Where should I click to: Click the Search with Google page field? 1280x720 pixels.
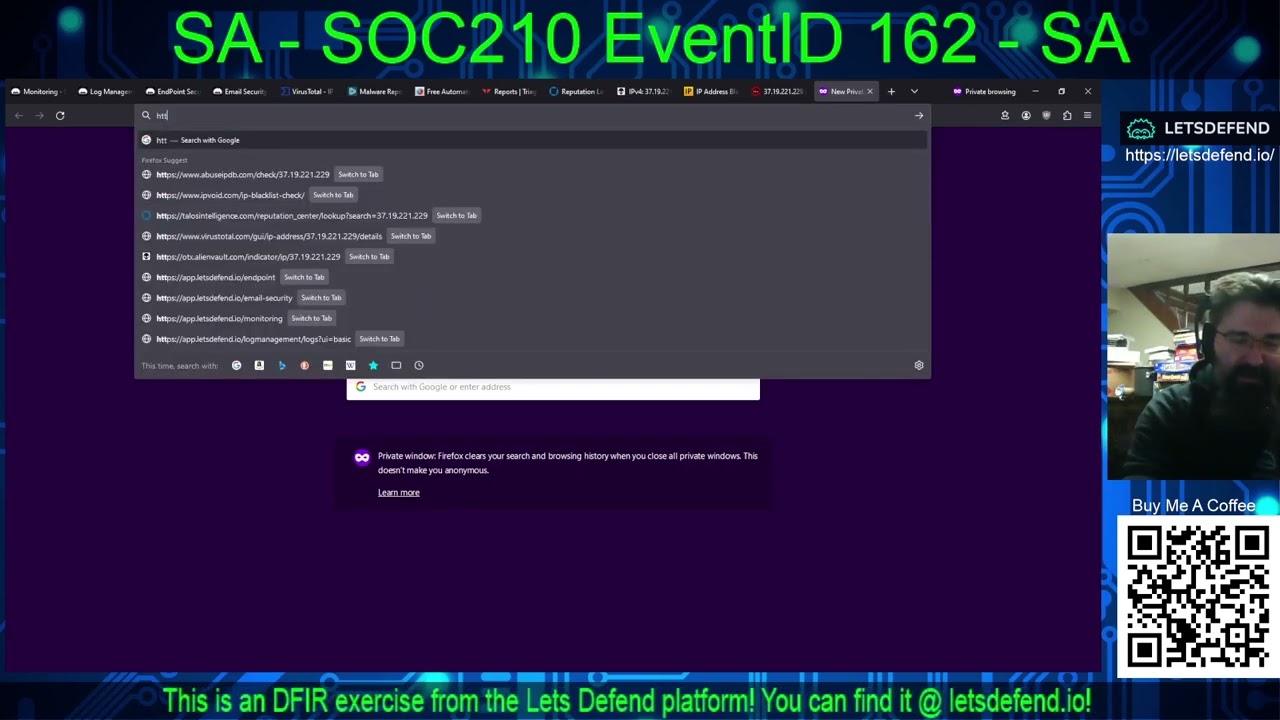click(x=553, y=387)
